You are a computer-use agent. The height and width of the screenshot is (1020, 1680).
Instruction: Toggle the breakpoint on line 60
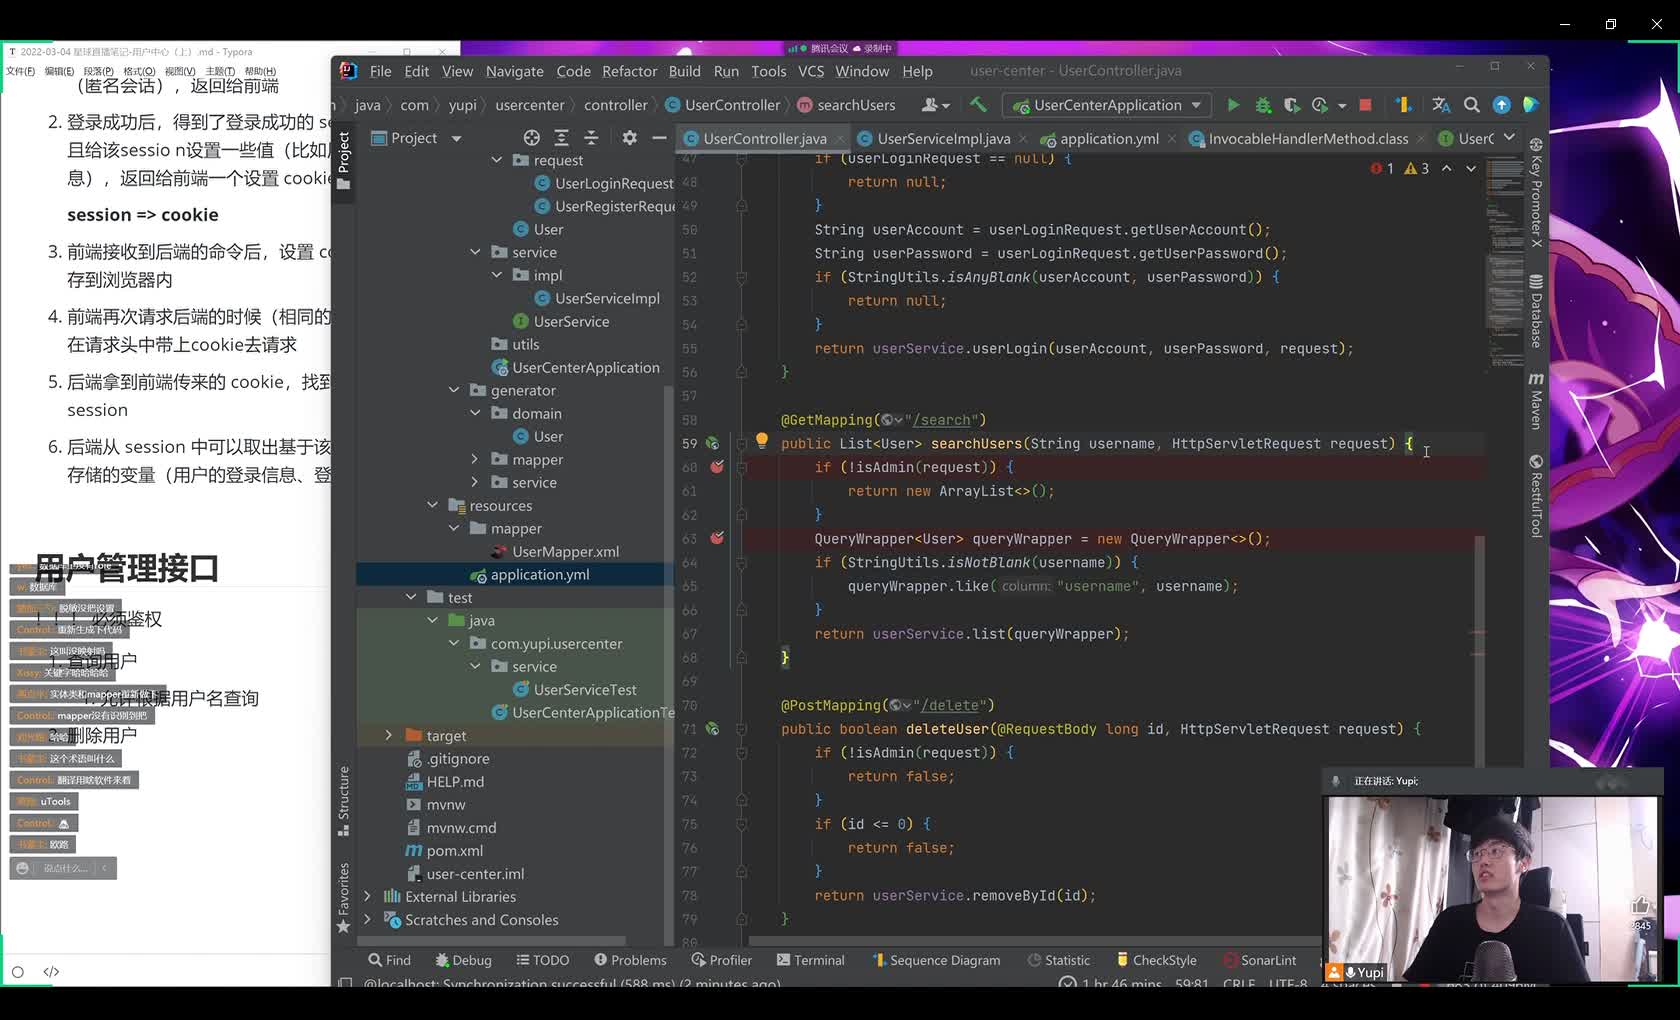coord(717,467)
